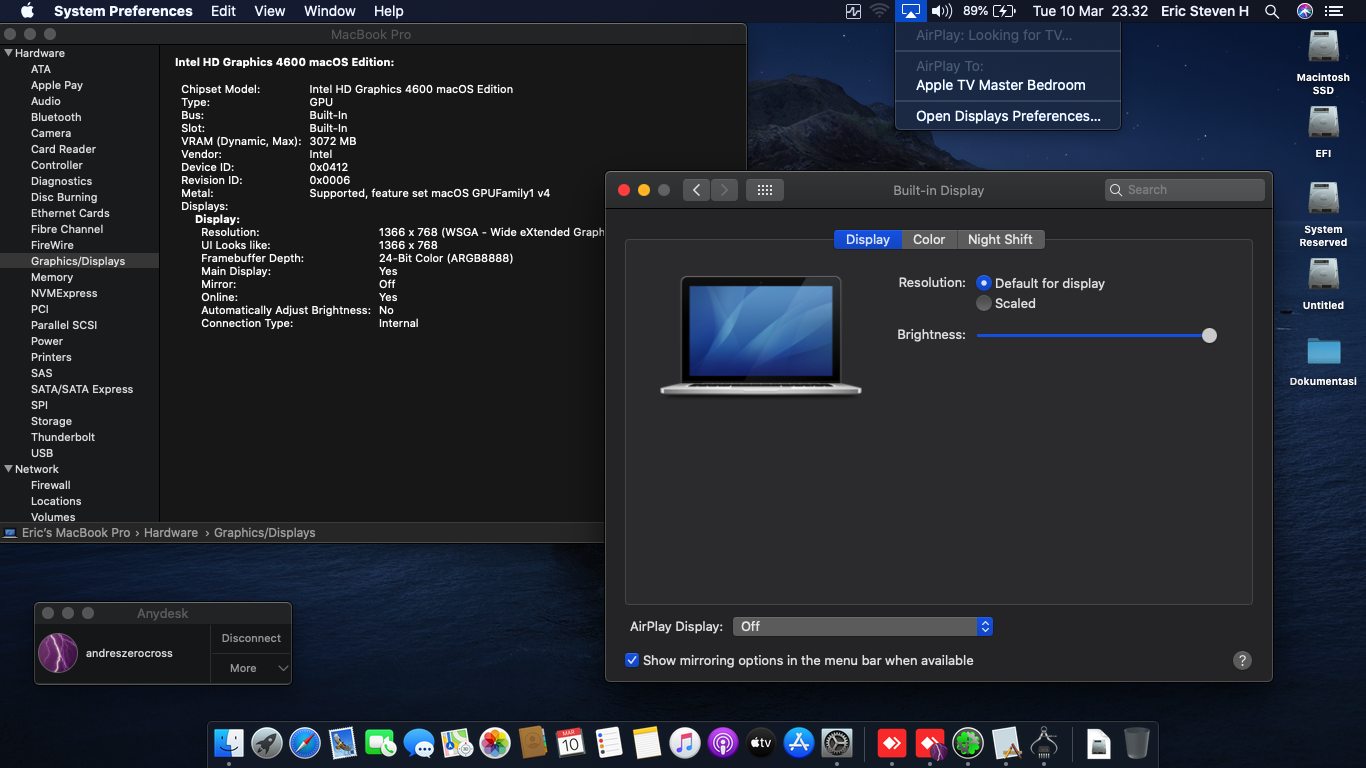Screen dimensions: 1366x768
Task: Switch to the Night Shift tab
Action: point(1000,239)
